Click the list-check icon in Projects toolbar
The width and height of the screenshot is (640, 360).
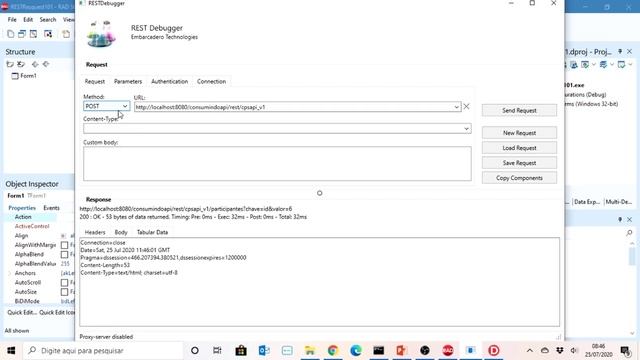(603, 64)
